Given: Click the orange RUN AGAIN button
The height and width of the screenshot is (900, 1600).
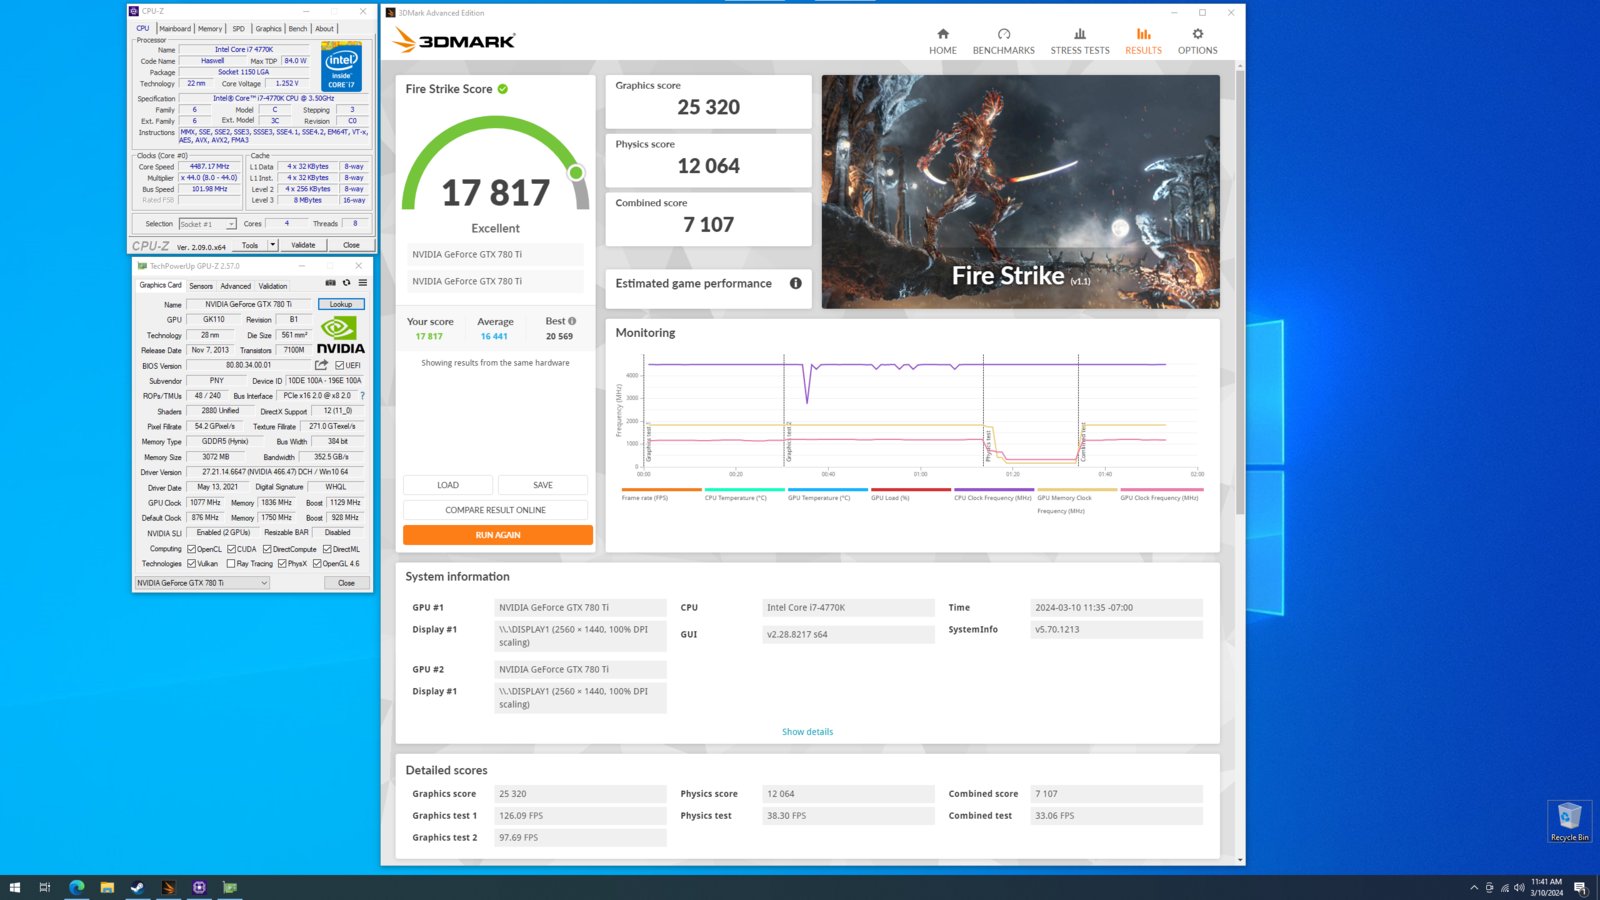Looking at the screenshot, I should tap(498, 535).
